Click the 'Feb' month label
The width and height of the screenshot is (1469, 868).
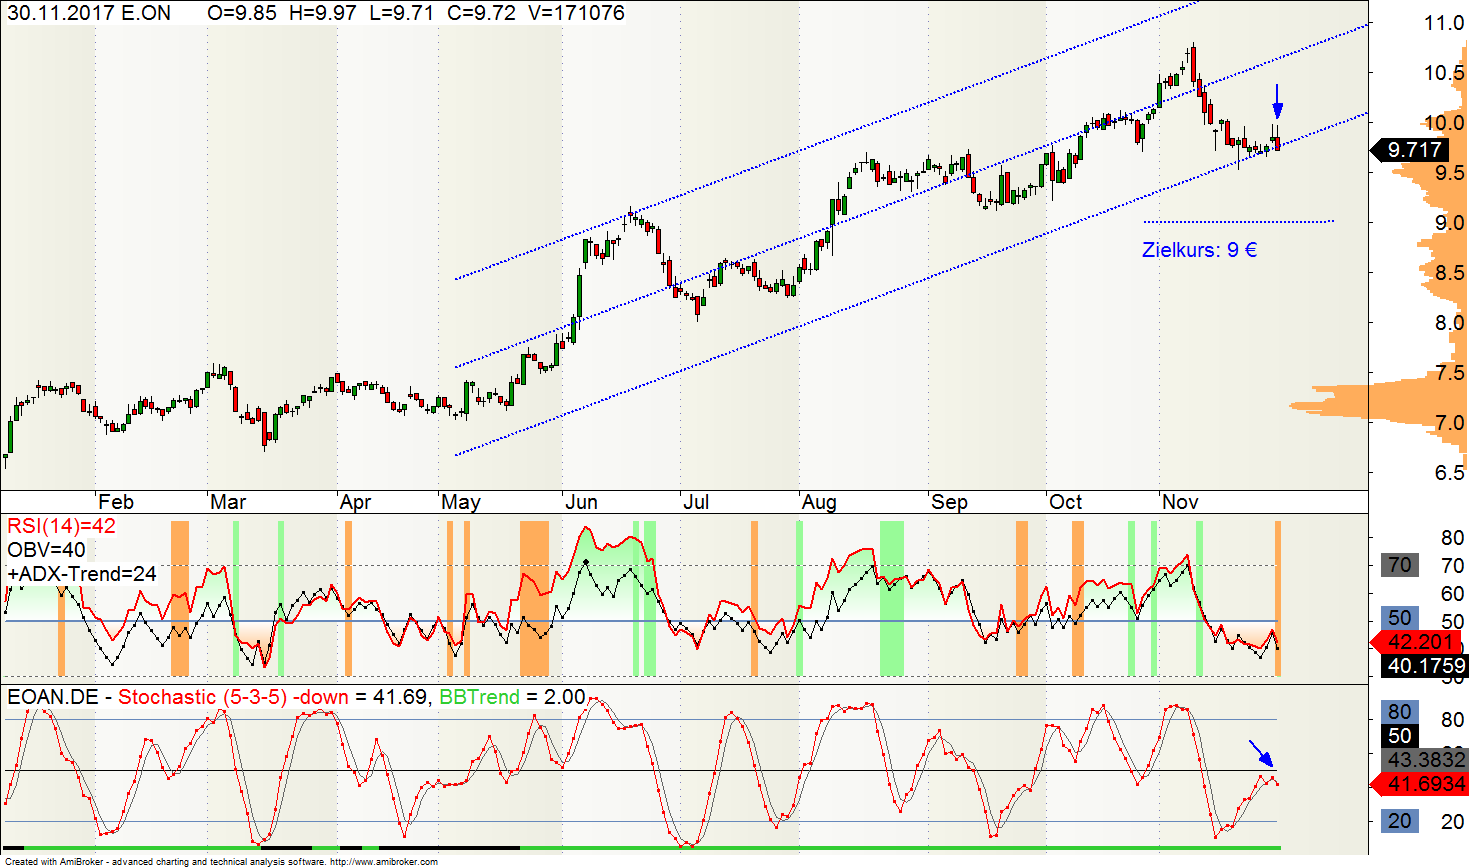pos(116,502)
